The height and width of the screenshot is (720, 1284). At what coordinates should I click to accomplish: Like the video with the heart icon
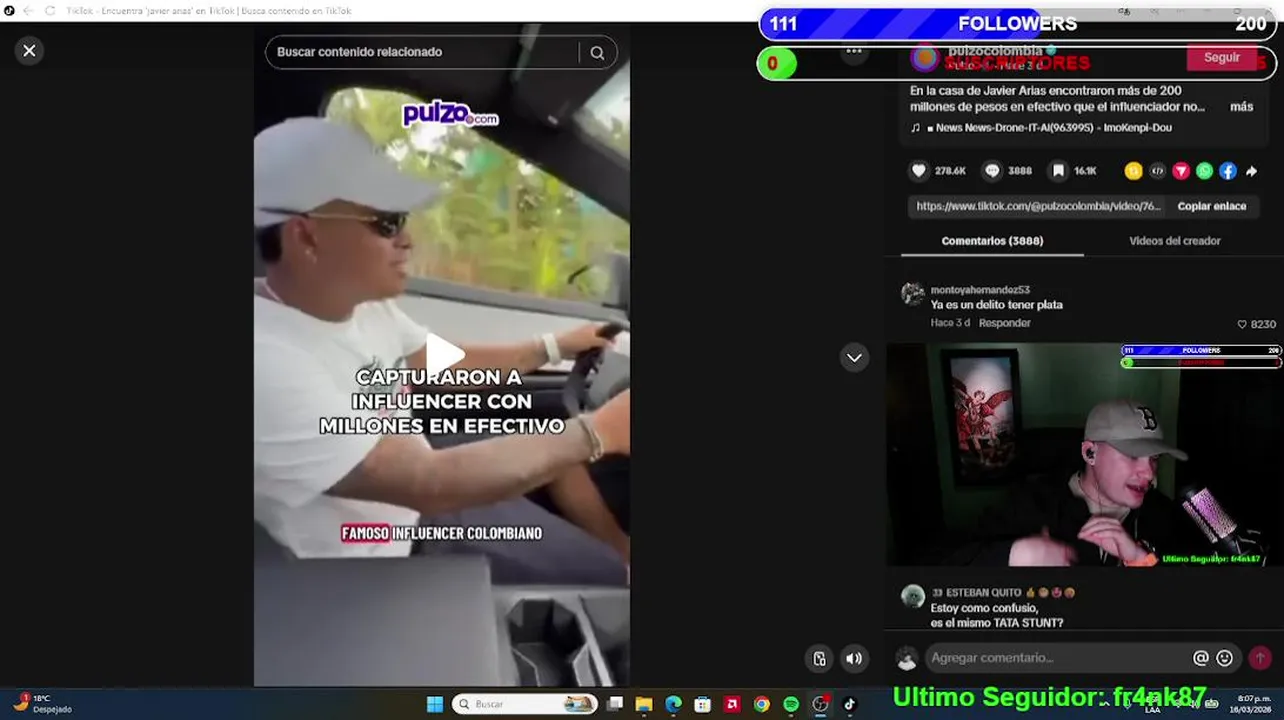coord(919,171)
